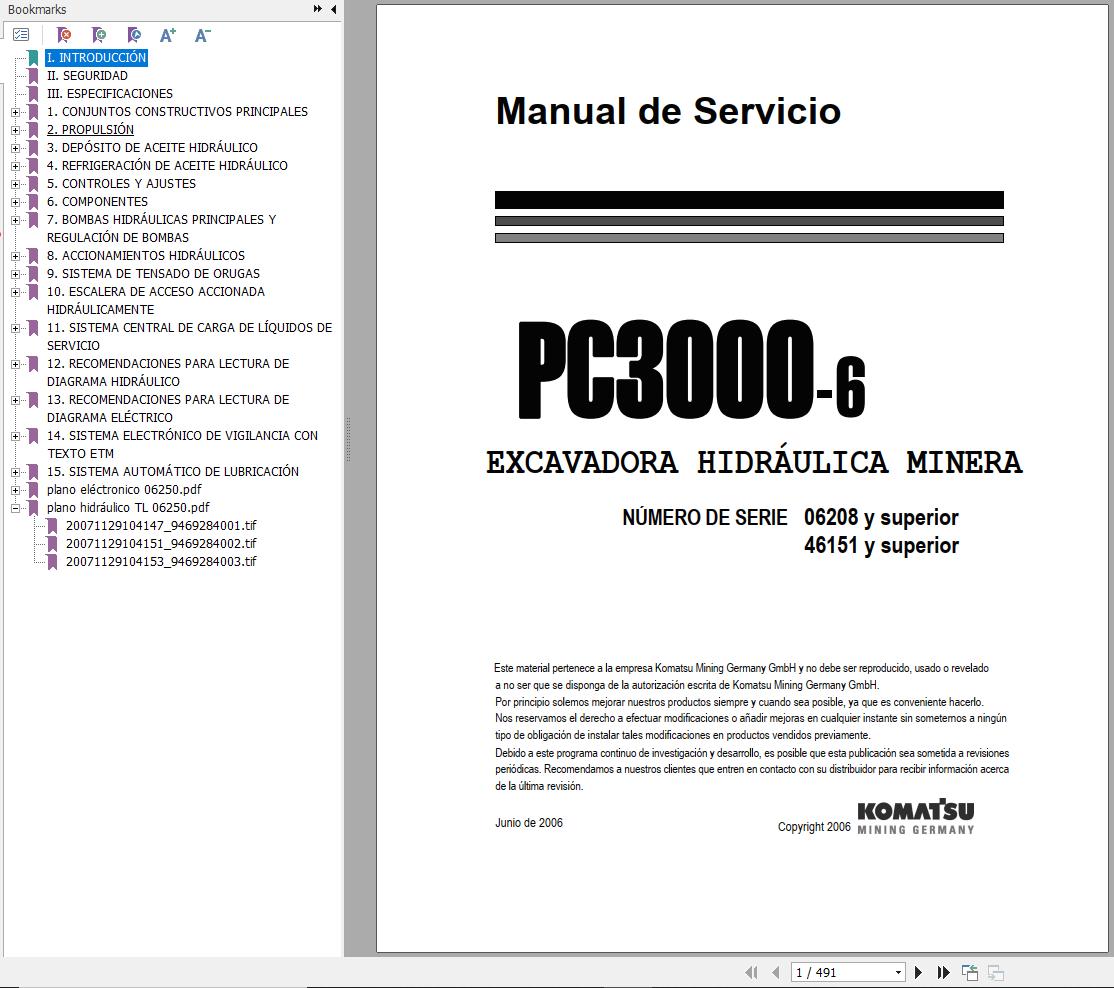1114x988 pixels.
Task: Open 4. REFRIGERACIÓN DE ACEITE HIDRÁULICO bookmark
Action: point(167,165)
